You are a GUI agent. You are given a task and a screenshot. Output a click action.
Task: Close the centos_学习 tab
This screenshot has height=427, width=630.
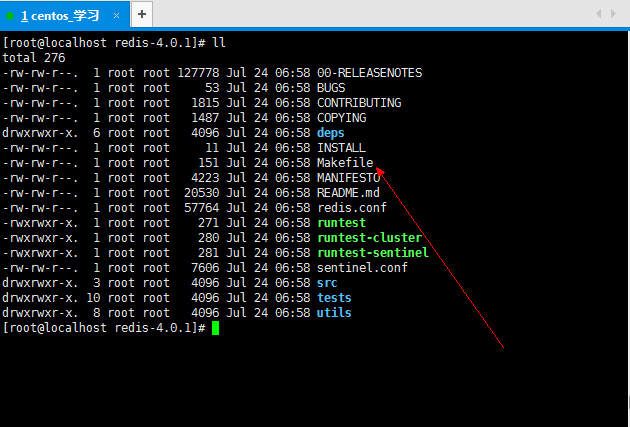(x=117, y=16)
